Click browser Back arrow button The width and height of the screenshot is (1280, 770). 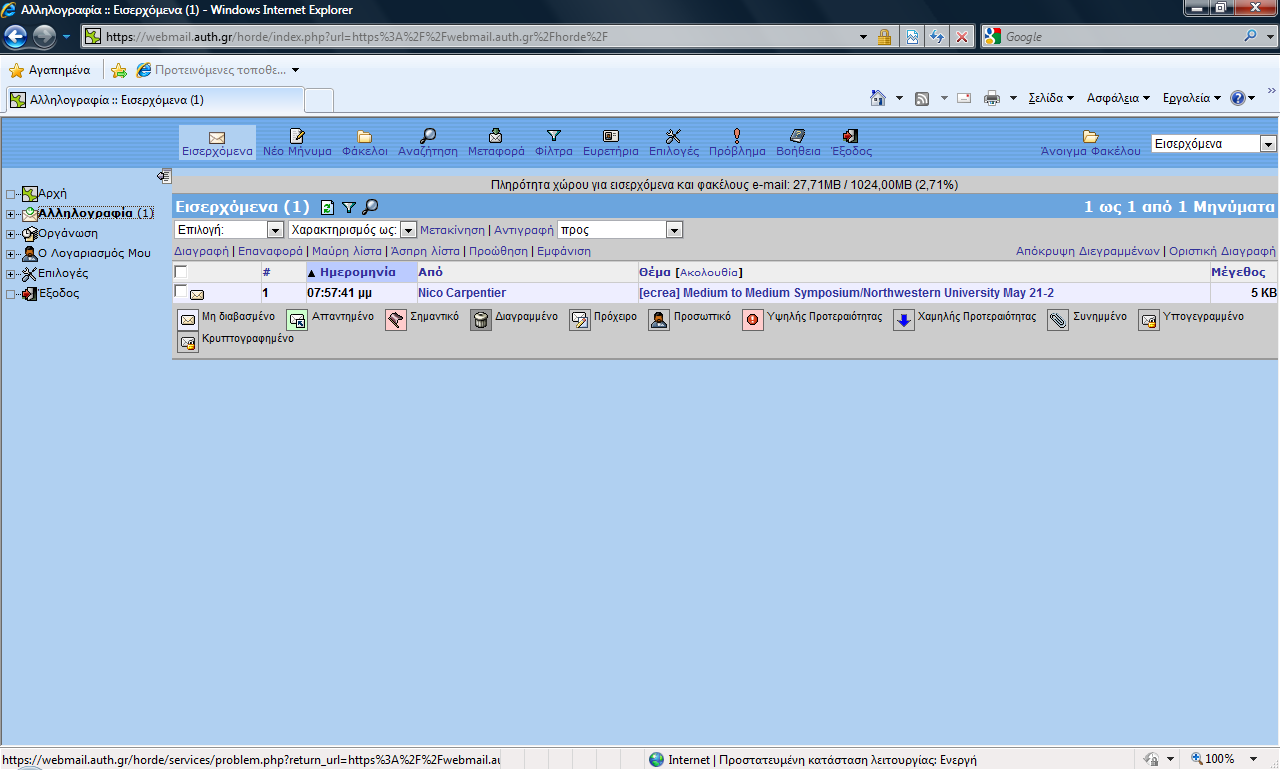pyautogui.click(x=16, y=37)
